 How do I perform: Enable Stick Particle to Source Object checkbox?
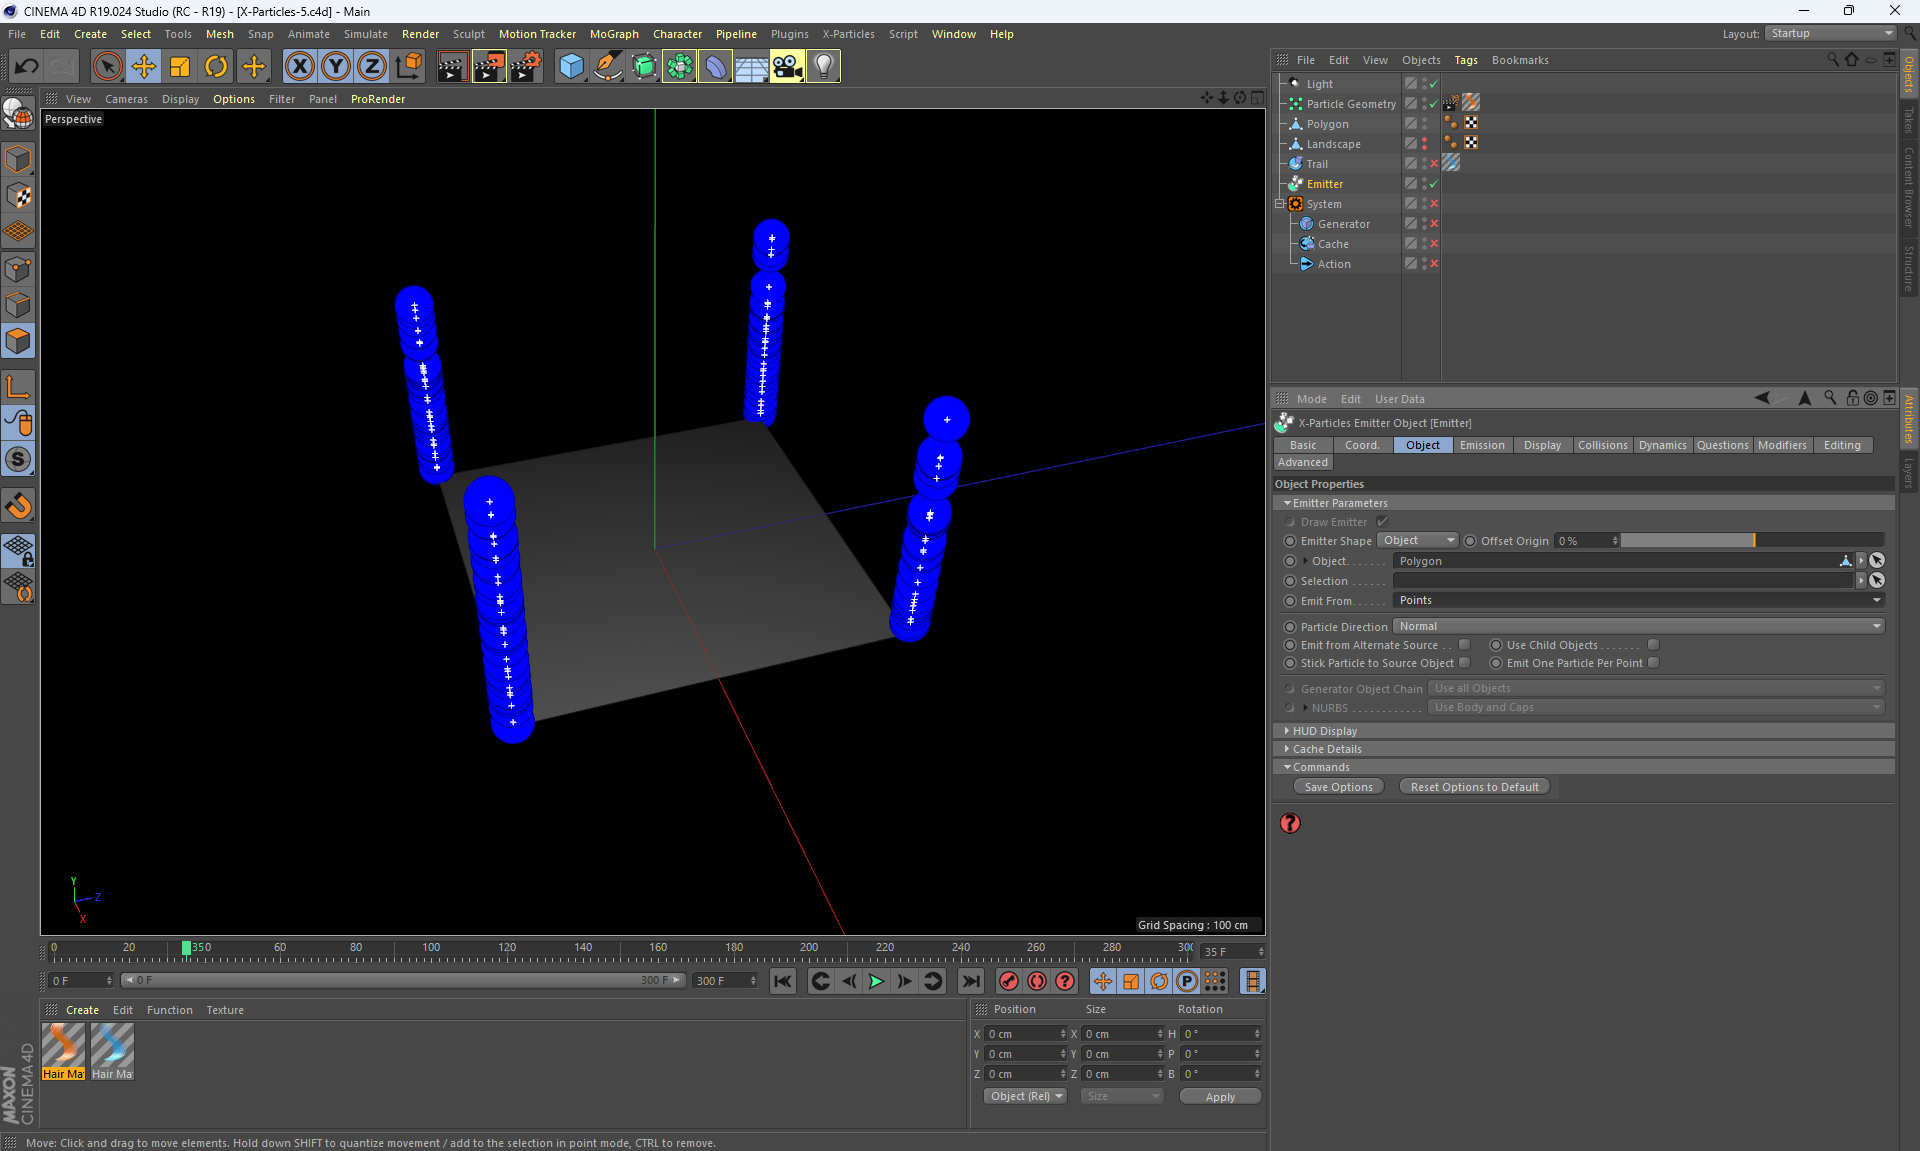pos(1465,663)
